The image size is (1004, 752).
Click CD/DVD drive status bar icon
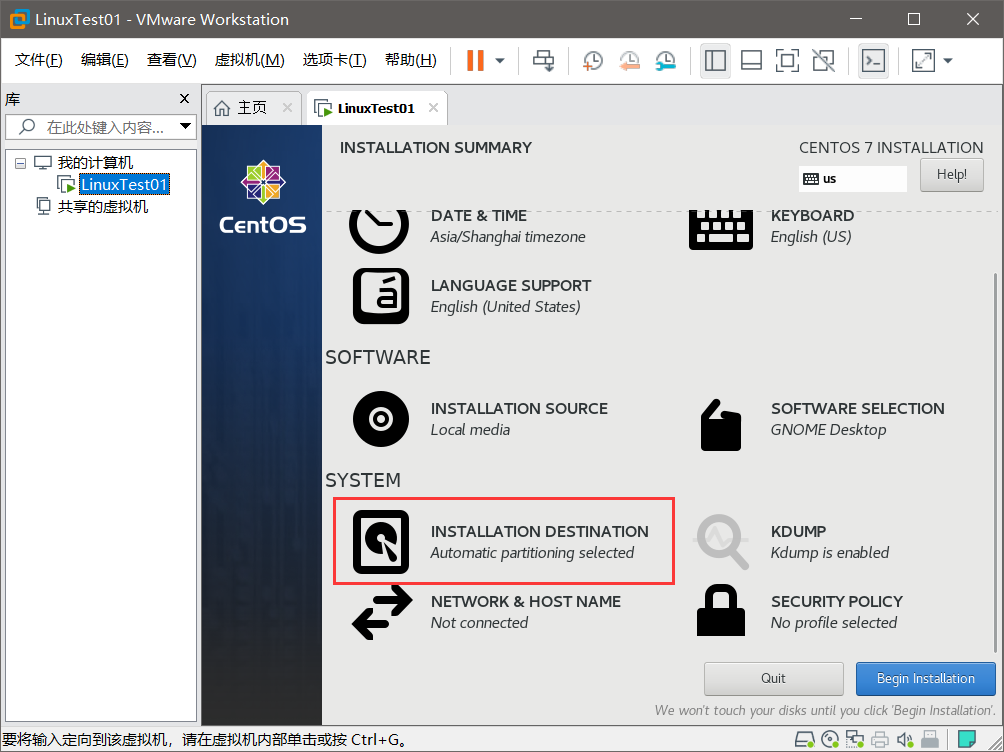pos(830,740)
